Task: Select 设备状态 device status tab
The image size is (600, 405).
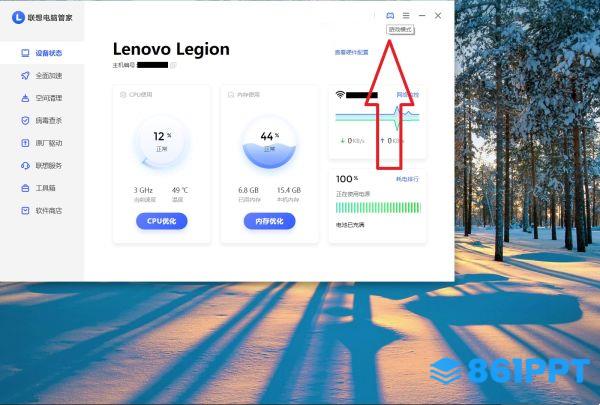Action: pyautogui.click(x=42, y=53)
